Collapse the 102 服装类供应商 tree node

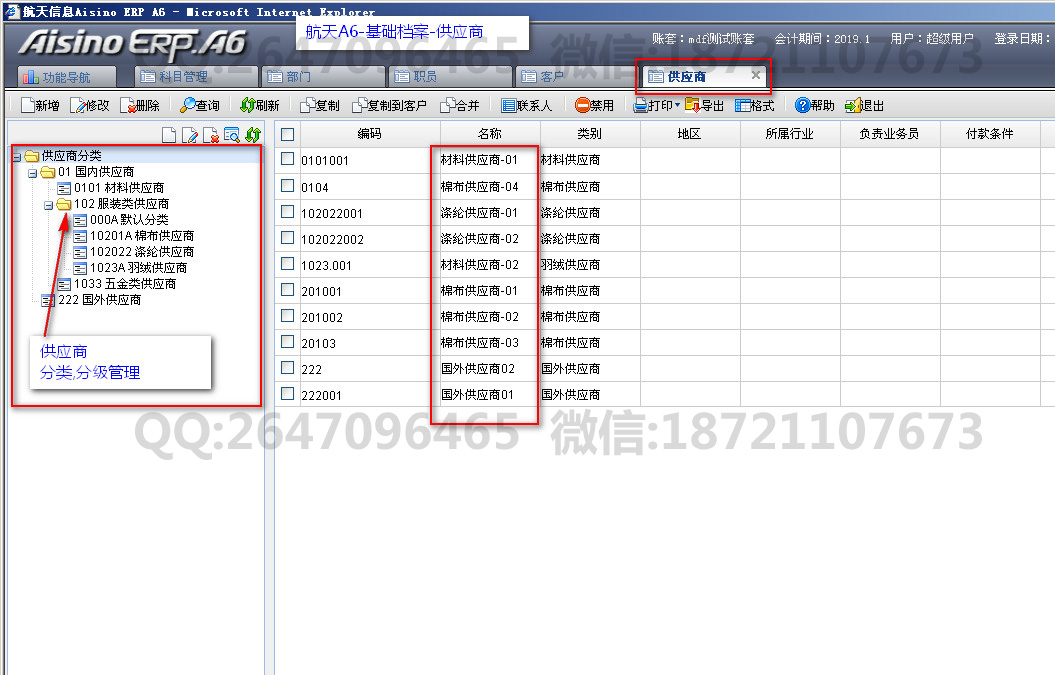point(48,204)
